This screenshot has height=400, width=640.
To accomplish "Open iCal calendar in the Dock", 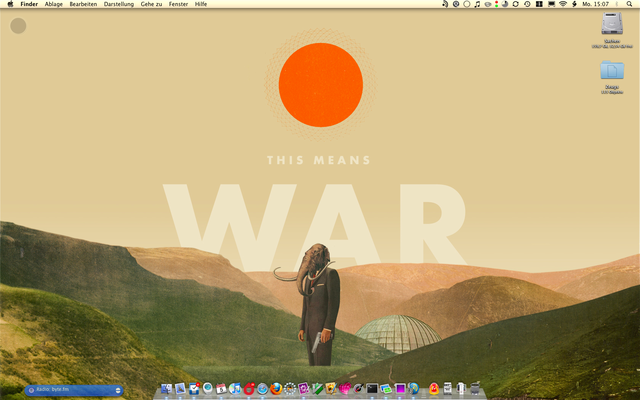I will pyautogui.click(x=221, y=389).
